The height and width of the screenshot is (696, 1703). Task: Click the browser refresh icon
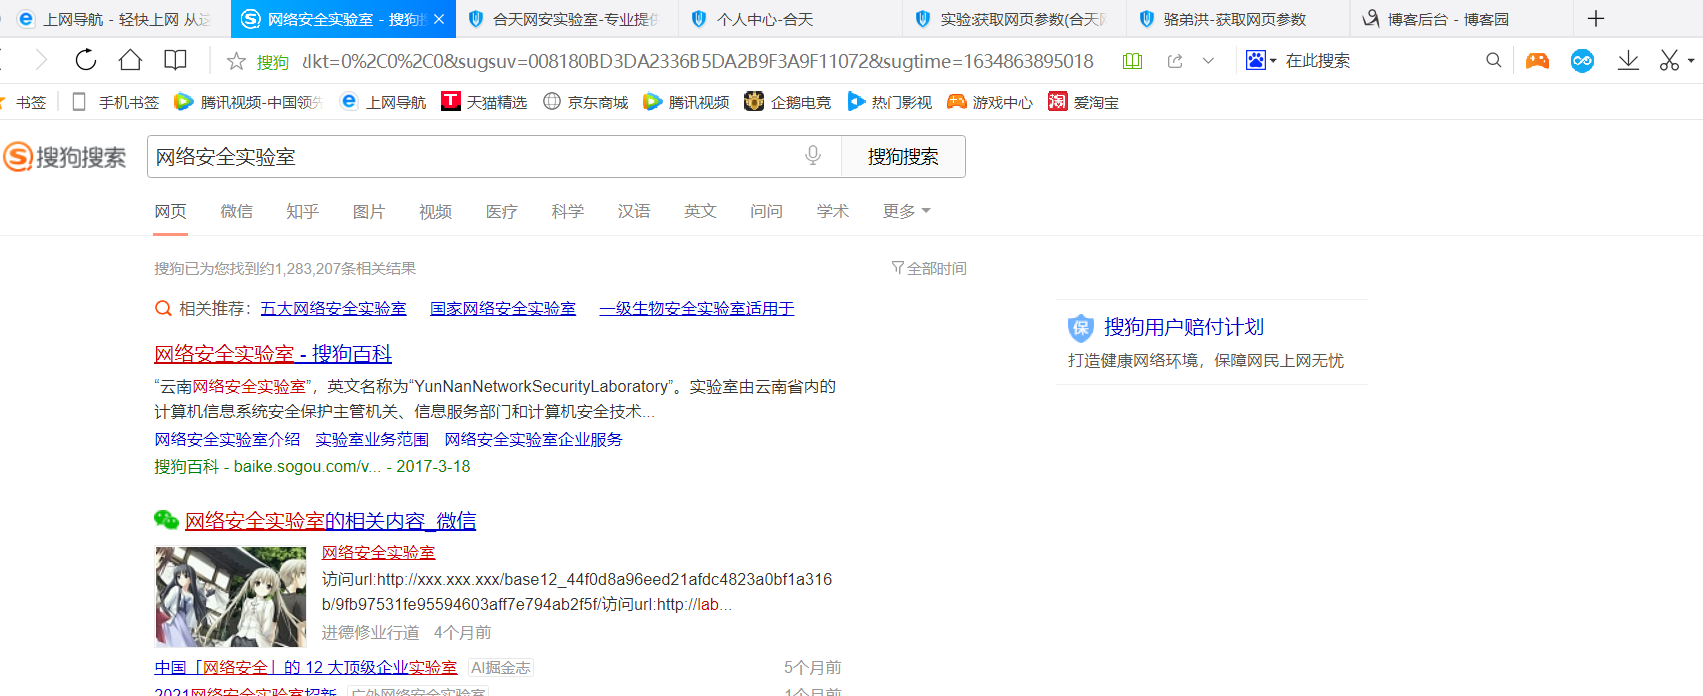click(x=86, y=60)
